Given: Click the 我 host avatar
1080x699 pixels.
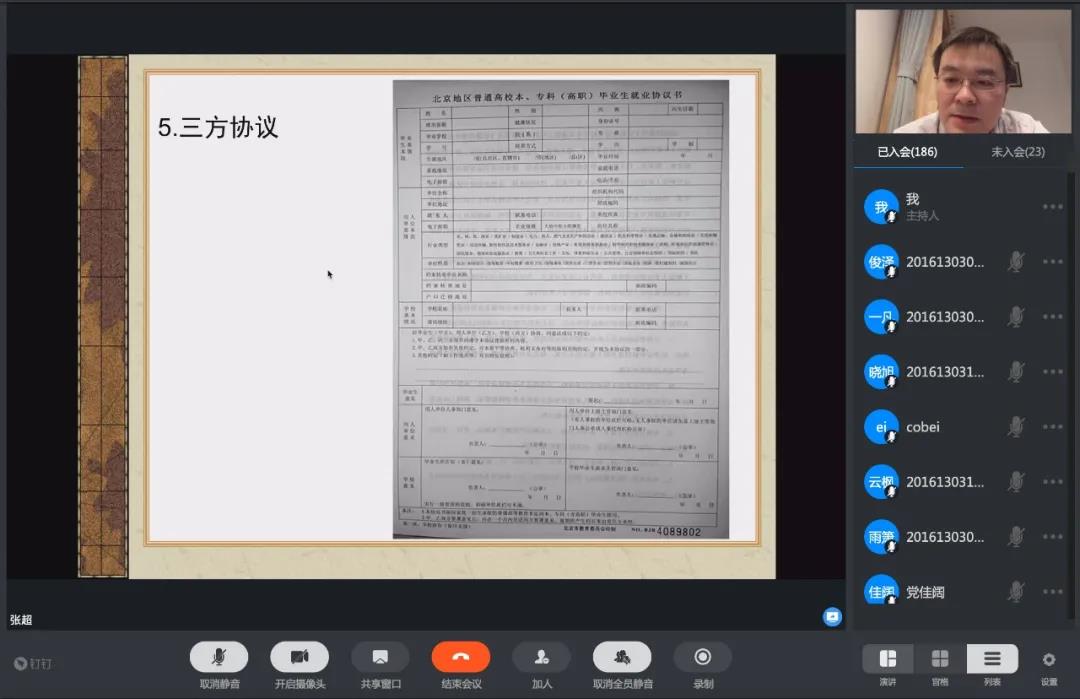Looking at the screenshot, I should click(881, 207).
